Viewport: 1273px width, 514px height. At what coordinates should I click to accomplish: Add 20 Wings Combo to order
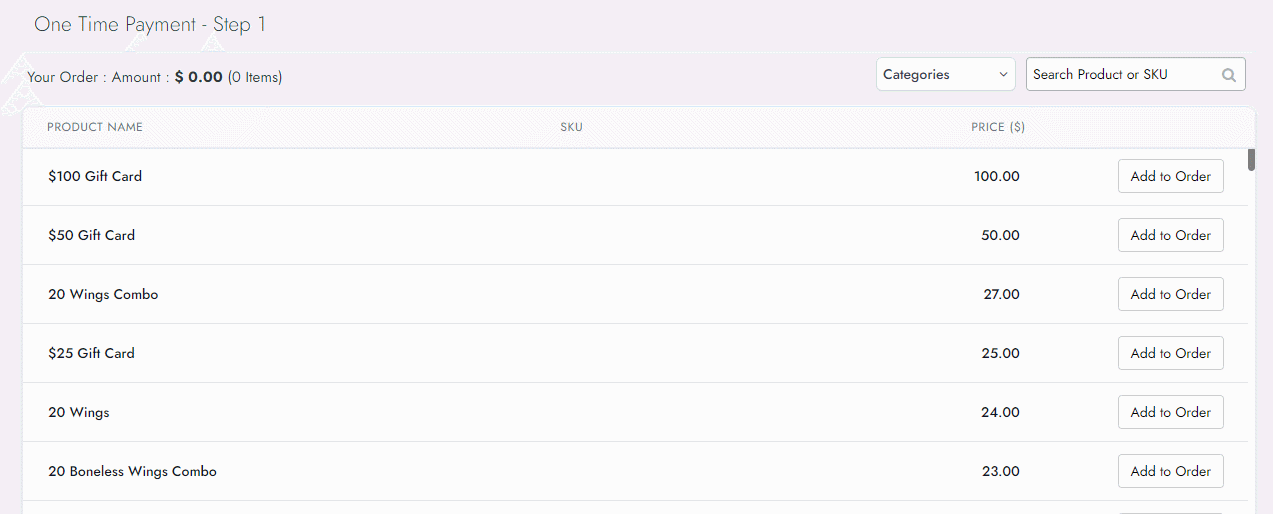click(x=1170, y=295)
